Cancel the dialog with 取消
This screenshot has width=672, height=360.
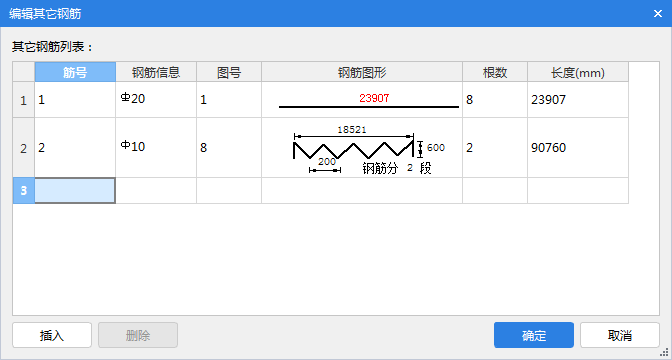point(620,335)
